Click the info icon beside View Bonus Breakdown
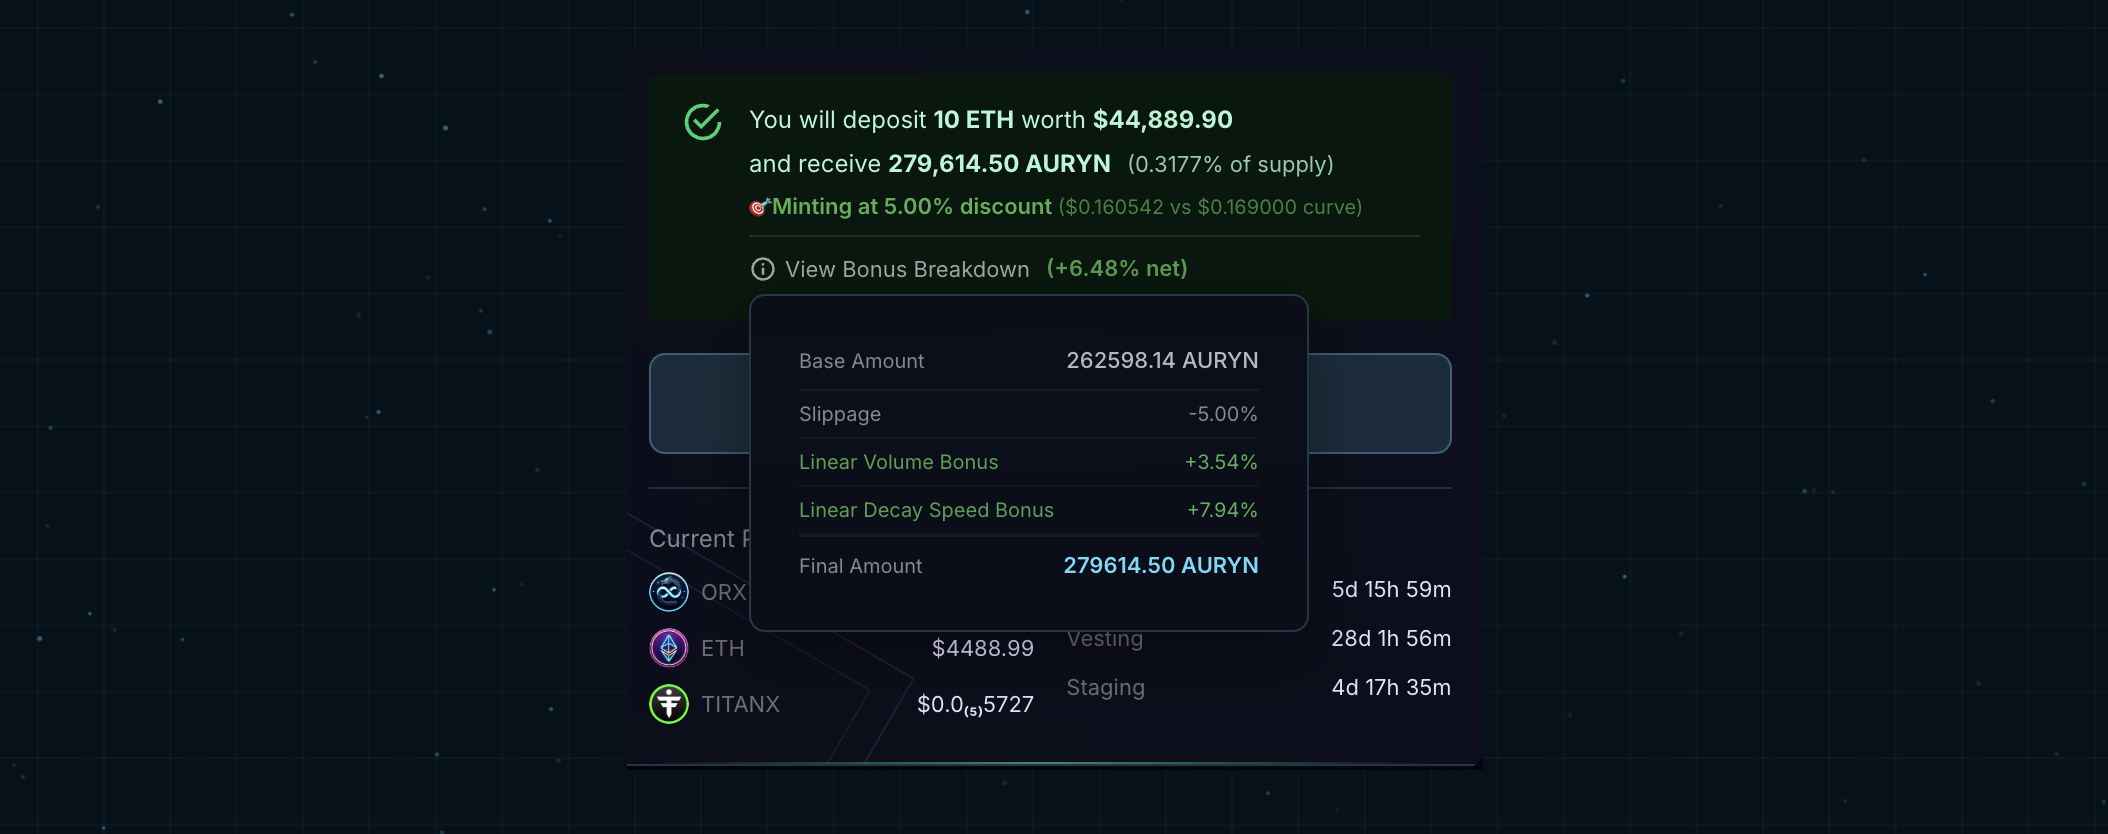 click(x=763, y=269)
